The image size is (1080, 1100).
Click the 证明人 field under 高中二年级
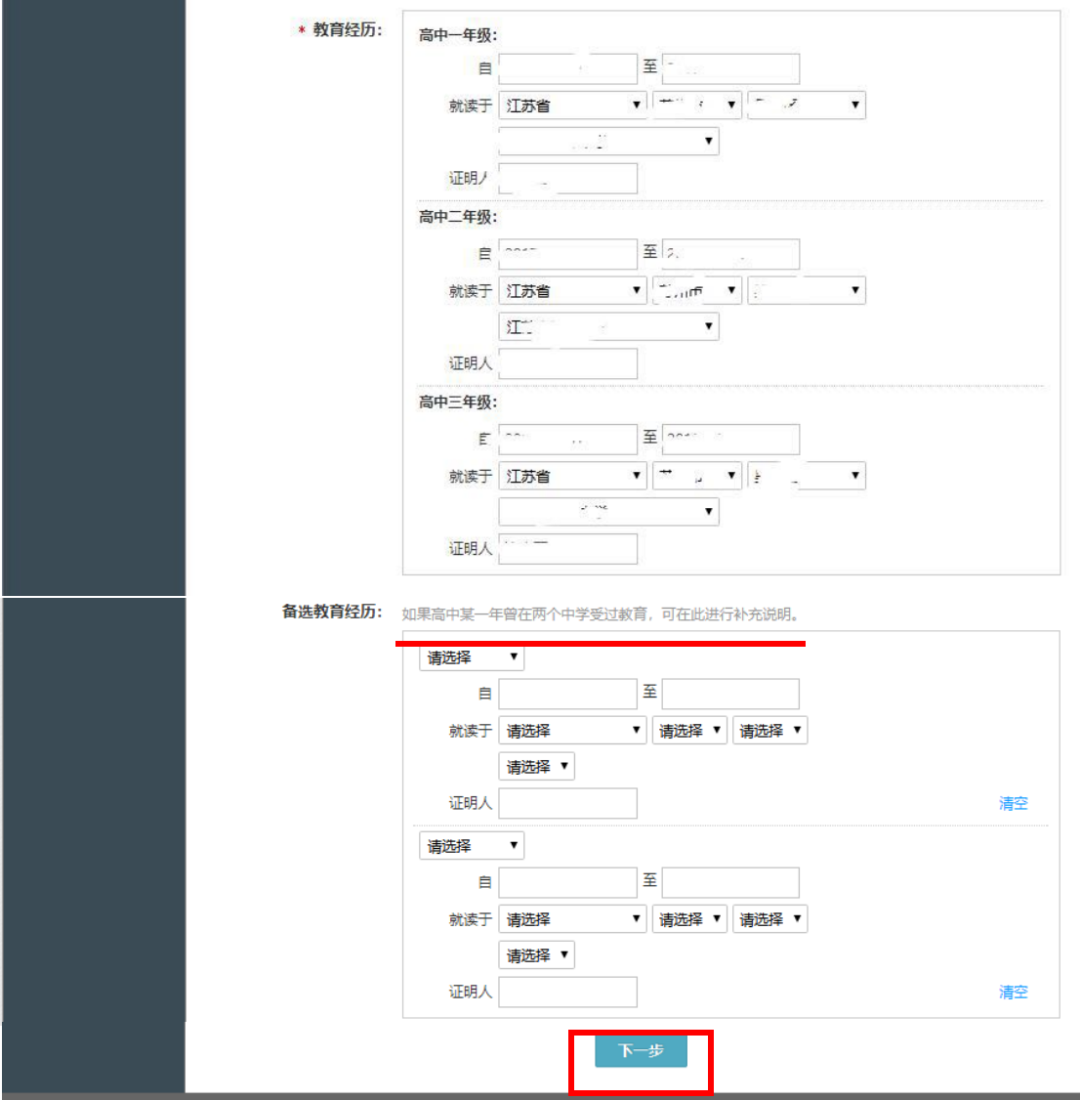[567, 363]
